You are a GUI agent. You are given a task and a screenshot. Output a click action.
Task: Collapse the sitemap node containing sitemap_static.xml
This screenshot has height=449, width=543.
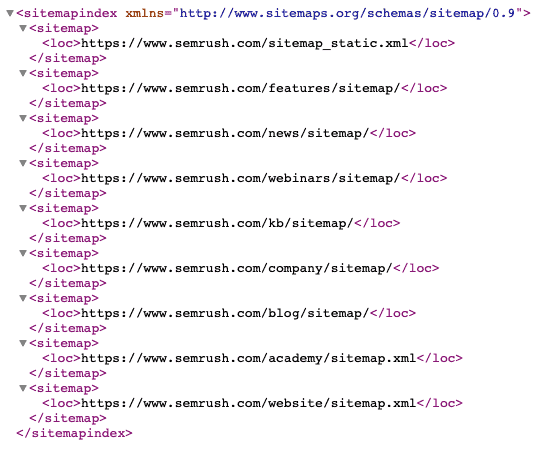(x=23, y=28)
